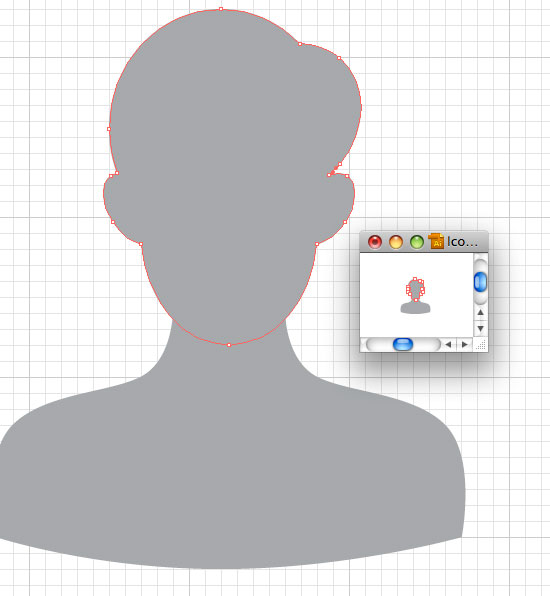The image size is (550, 596).
Task: Click the down scroll arrow in small window
Action: (480, 328)
